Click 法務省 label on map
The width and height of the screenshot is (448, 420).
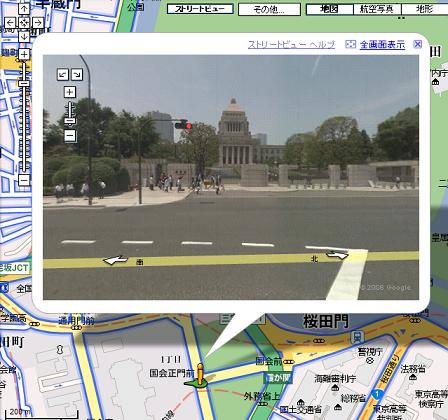[x=413, y=369]
